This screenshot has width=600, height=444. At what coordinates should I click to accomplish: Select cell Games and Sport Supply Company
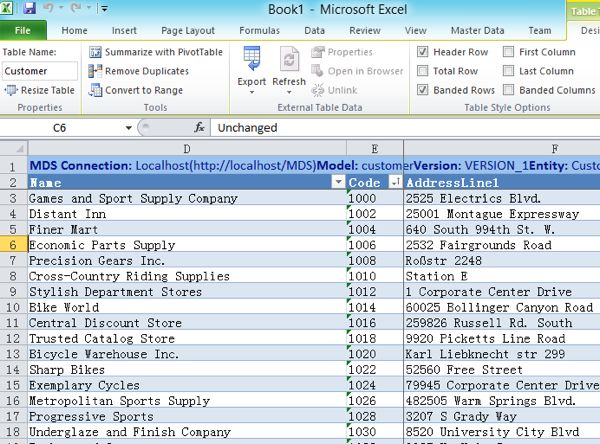pyautogui.click(x=187, y=198)
